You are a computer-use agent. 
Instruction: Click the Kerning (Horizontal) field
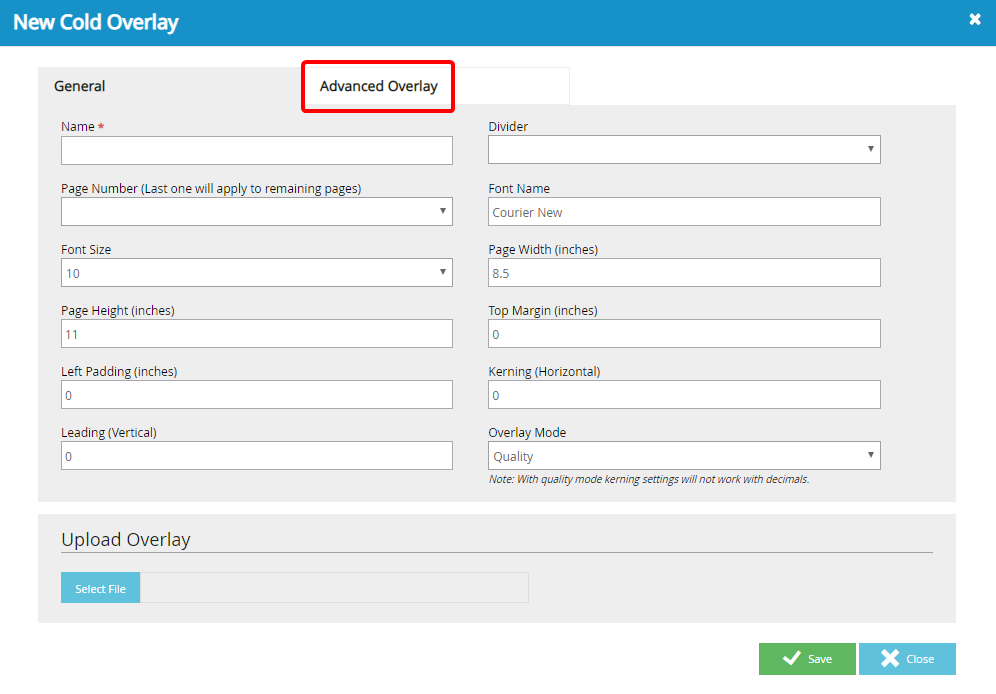[684, 395]
